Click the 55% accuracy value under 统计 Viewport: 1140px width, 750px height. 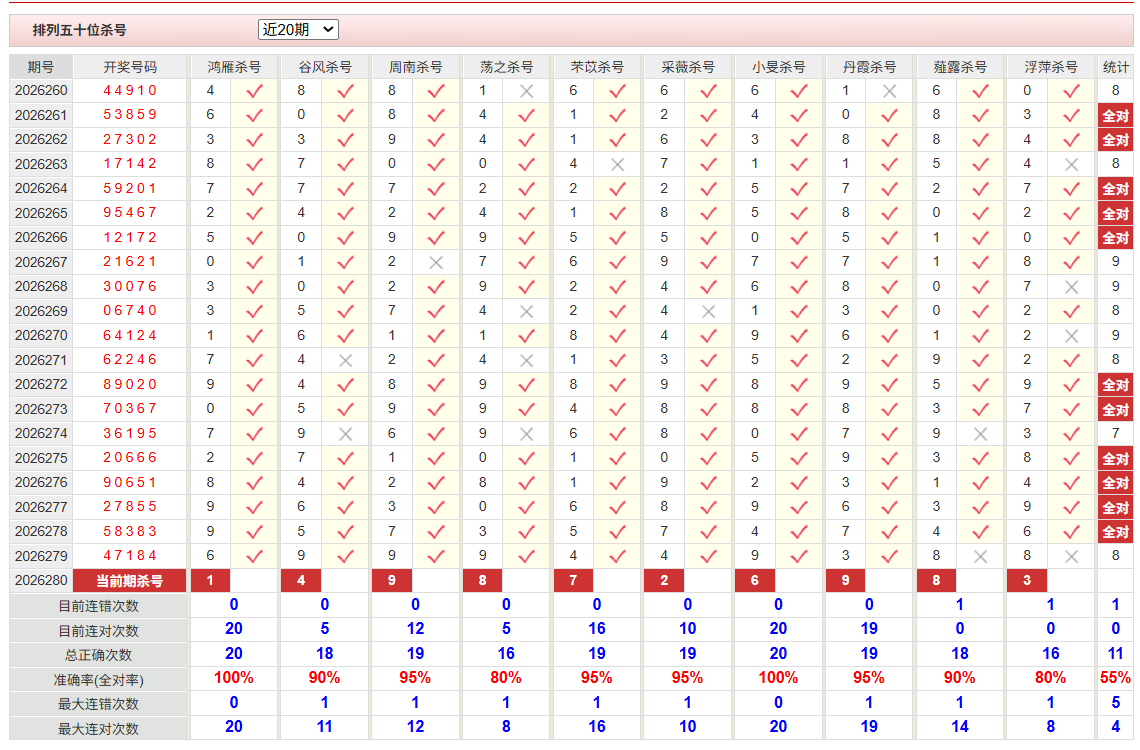(x=1115, y=678)
